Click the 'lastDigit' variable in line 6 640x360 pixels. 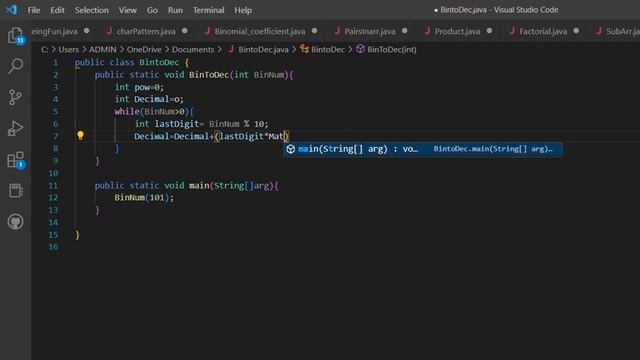pyautogui.click(x=176, y=124)
